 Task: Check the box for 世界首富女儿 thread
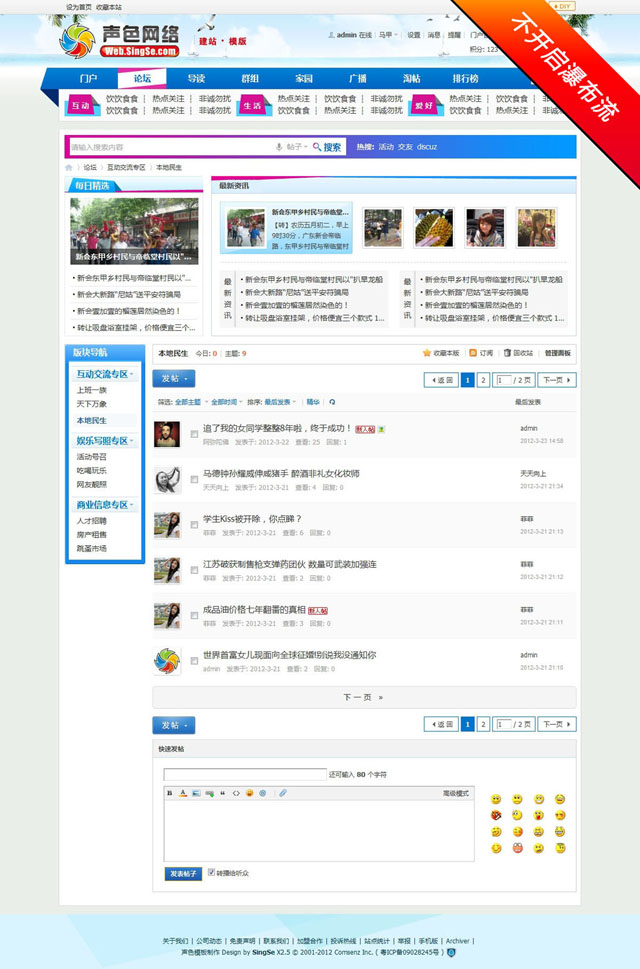pyautogui.click(x=194, y=661)
